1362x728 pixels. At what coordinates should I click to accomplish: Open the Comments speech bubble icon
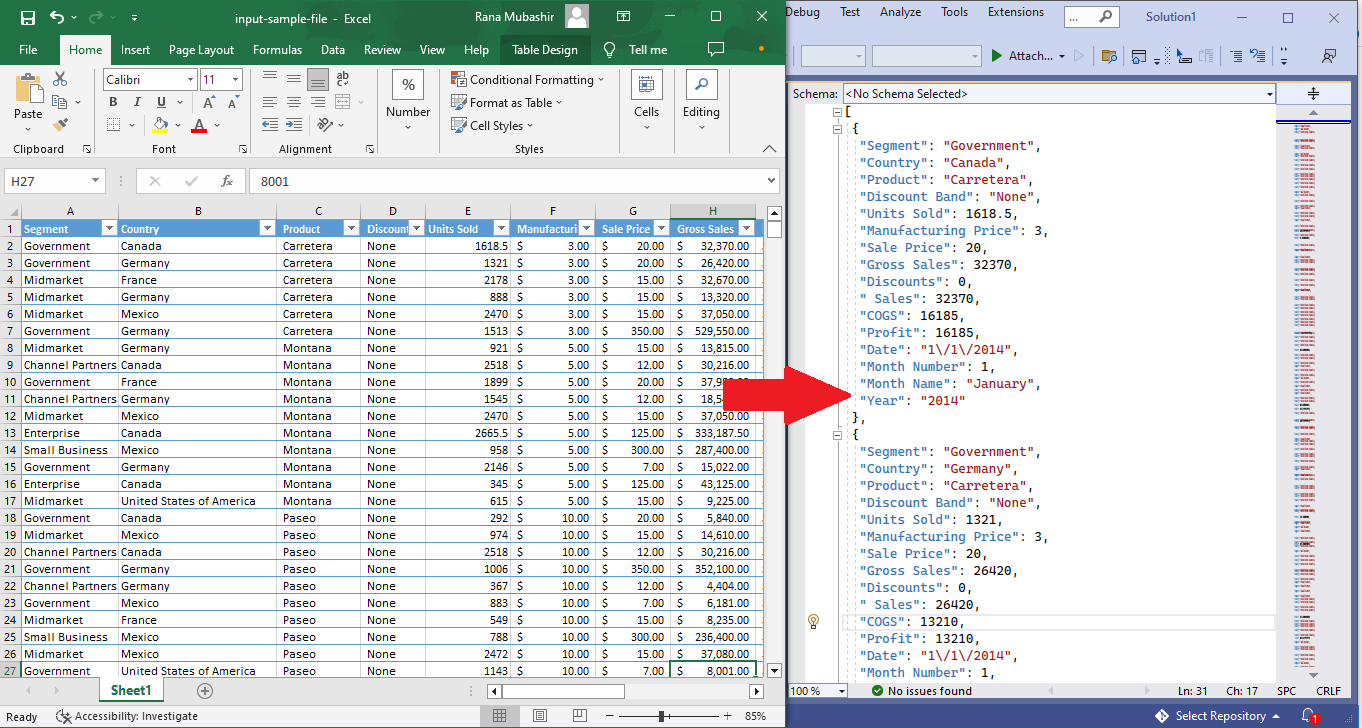click(715, 49)
